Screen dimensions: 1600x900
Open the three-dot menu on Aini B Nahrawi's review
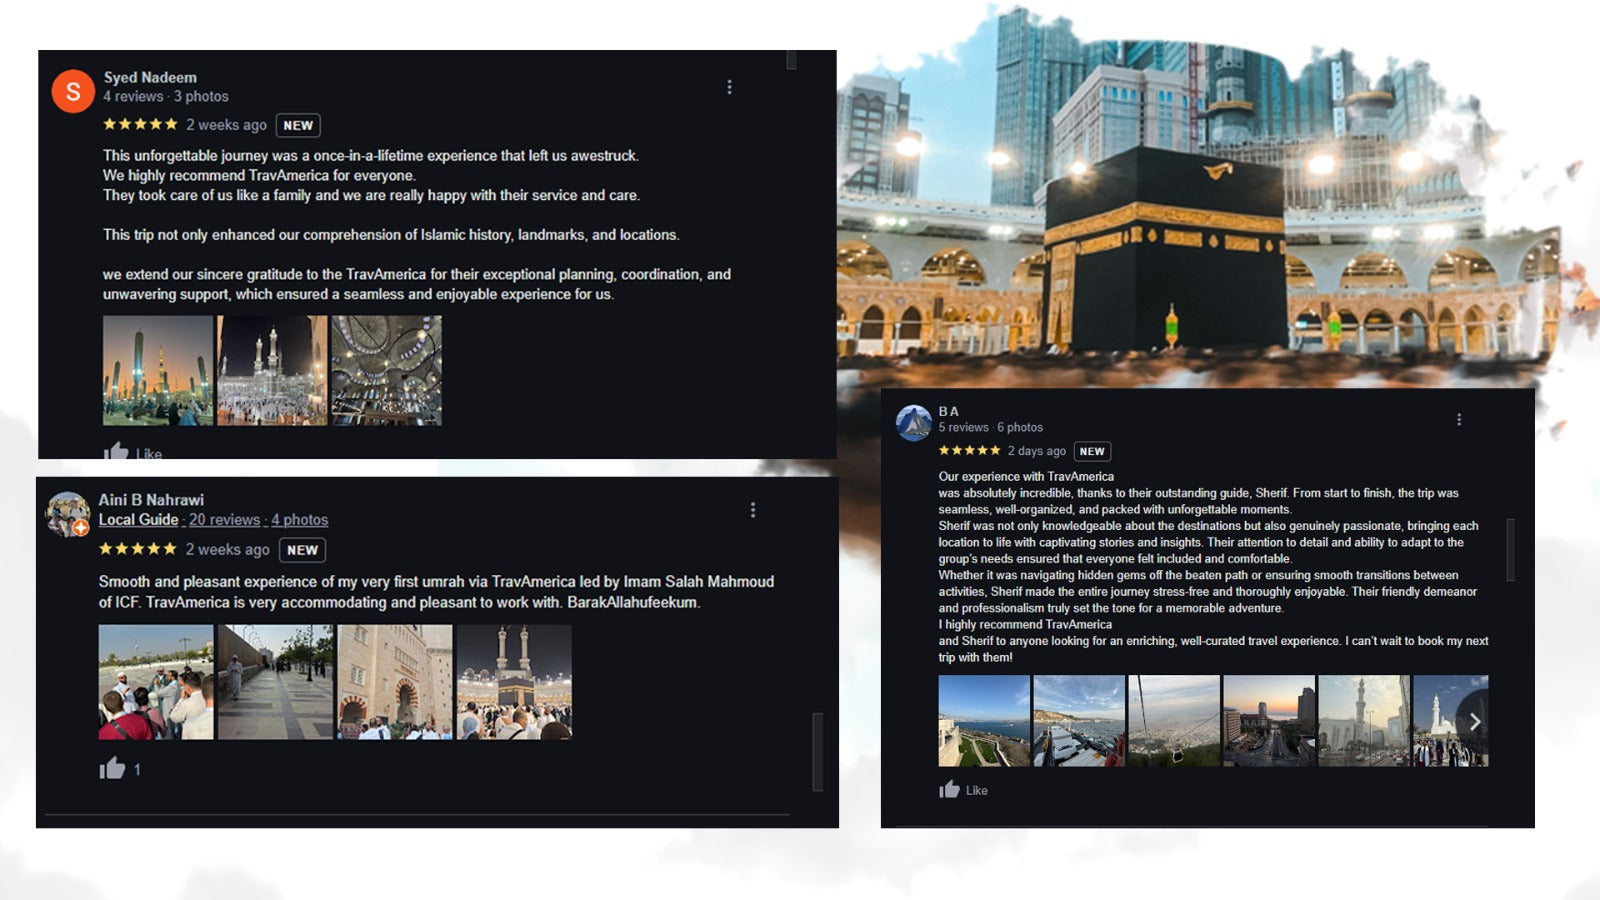[x=753, y=510]
